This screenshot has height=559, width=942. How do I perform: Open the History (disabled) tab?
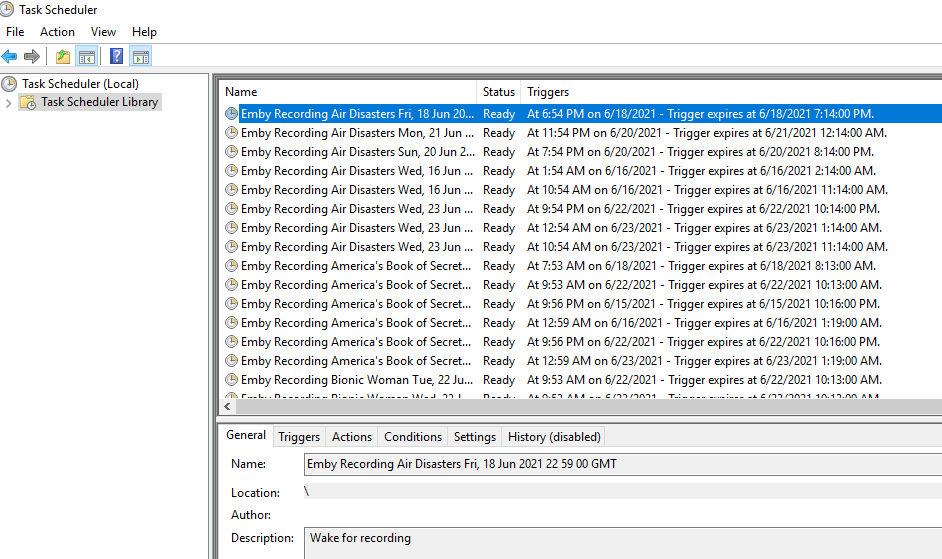point(553,437)
